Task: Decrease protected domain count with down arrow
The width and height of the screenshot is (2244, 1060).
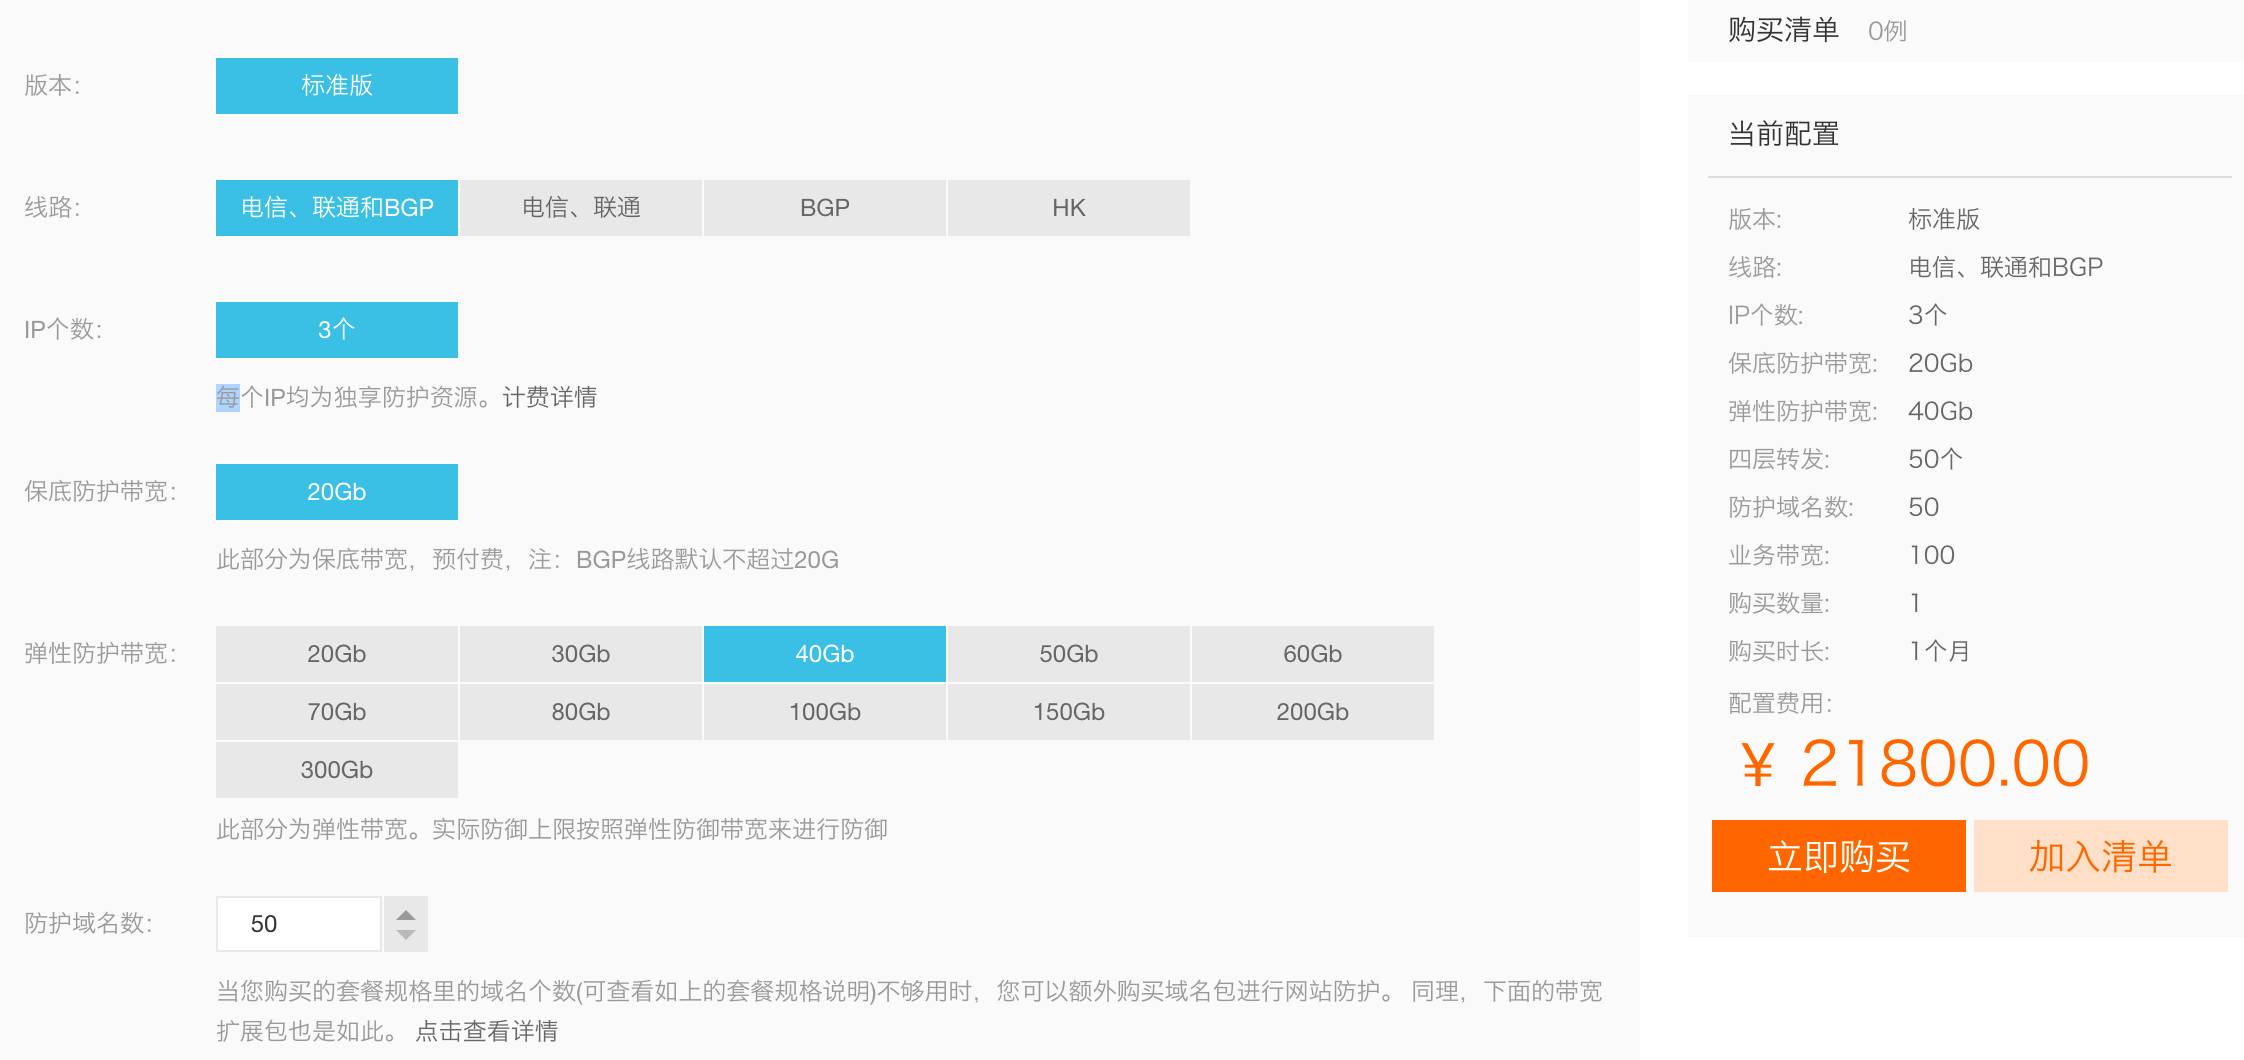Action: click(x=405, y=935)
